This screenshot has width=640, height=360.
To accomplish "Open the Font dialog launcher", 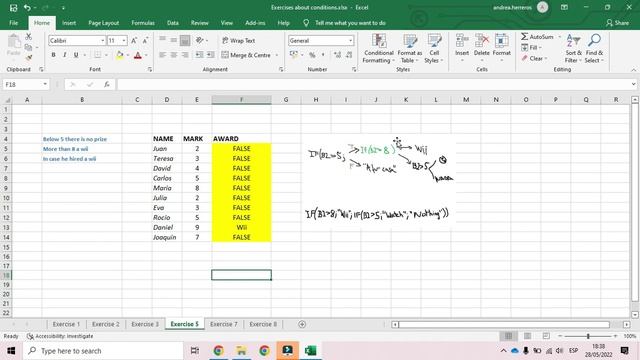I will click(x=150, y=70).
